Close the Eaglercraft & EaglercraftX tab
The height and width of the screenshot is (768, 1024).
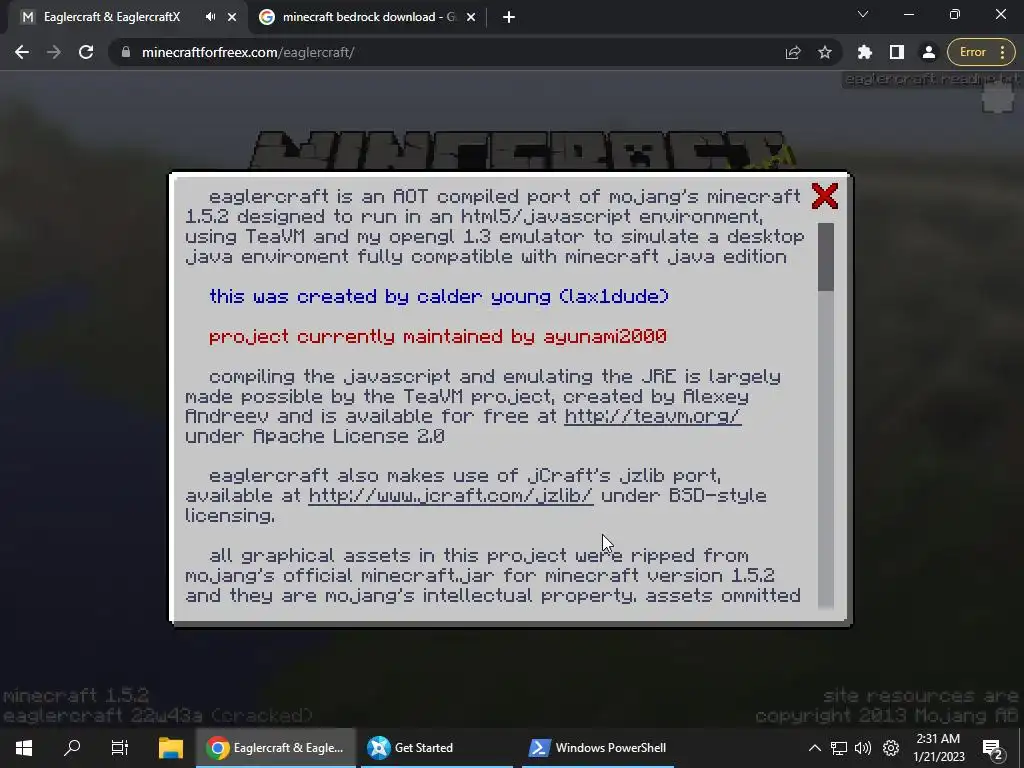coord(232,17)
